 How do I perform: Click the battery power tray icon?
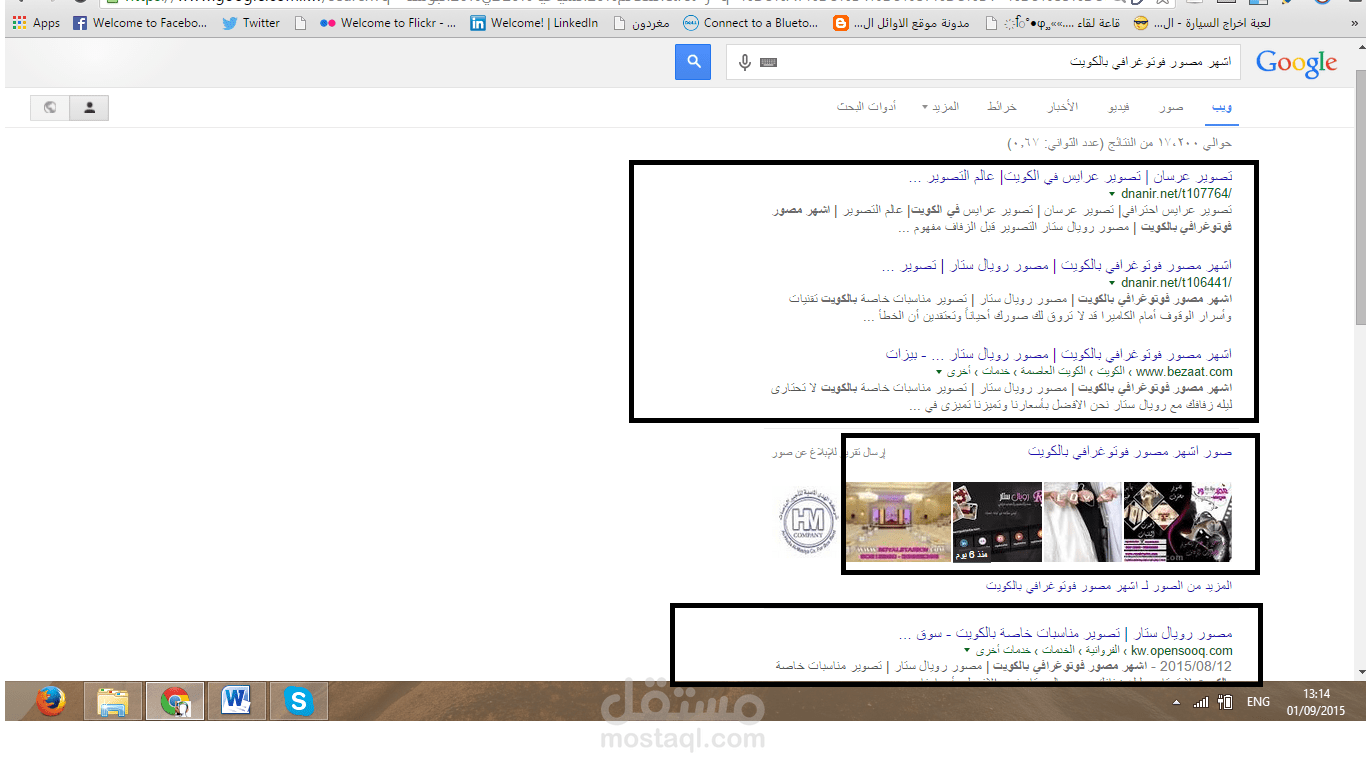tap(1225, 702)
